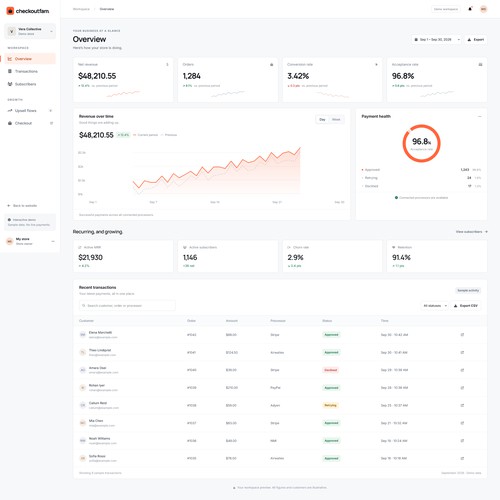Screen dimensions: 500x500
Task: Click the 96.8% acceptance donut ring
Action: point(421,143)
